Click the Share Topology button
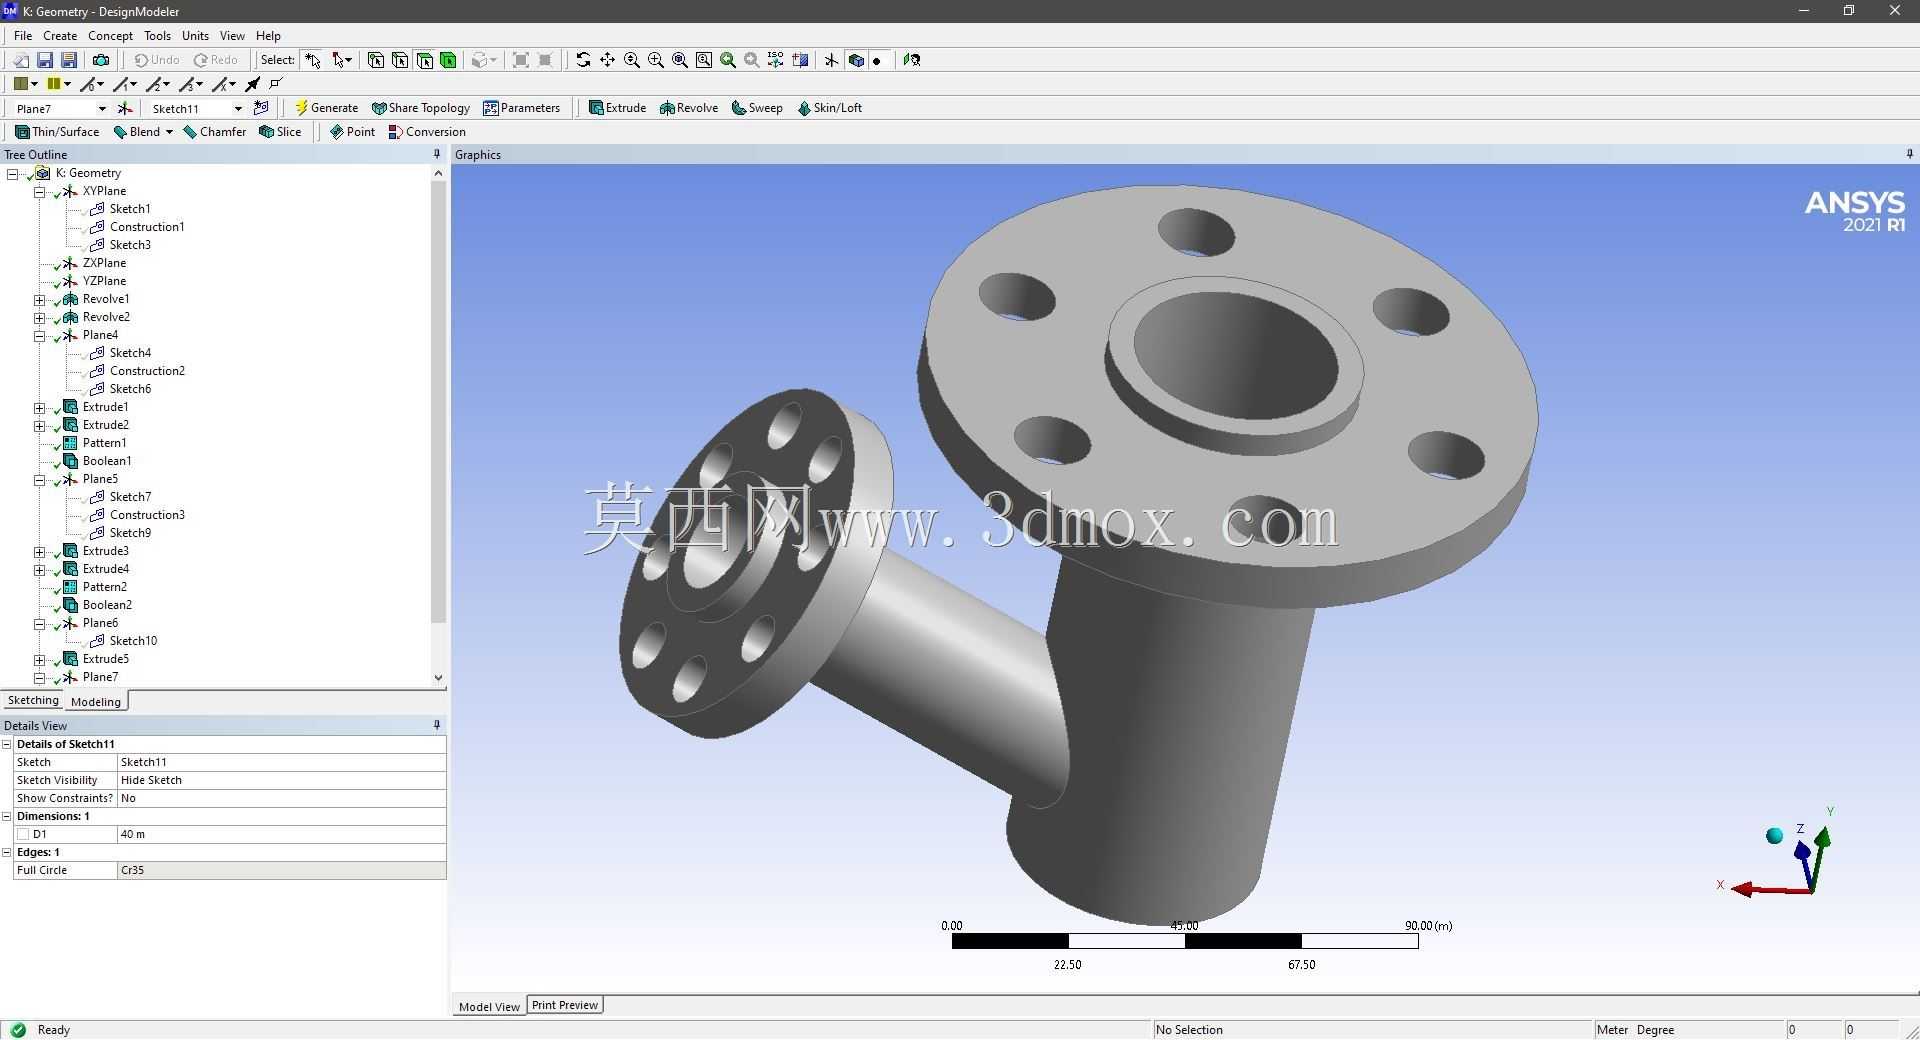This screenshot has width=1920, height=1040. click(420, 108)
